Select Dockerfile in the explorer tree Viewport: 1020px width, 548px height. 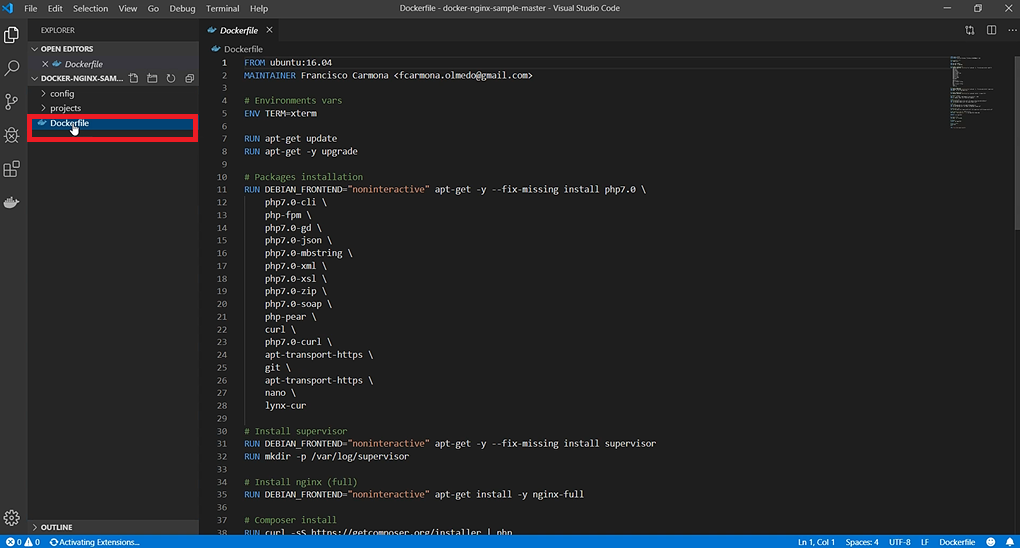tap(113, 123)
